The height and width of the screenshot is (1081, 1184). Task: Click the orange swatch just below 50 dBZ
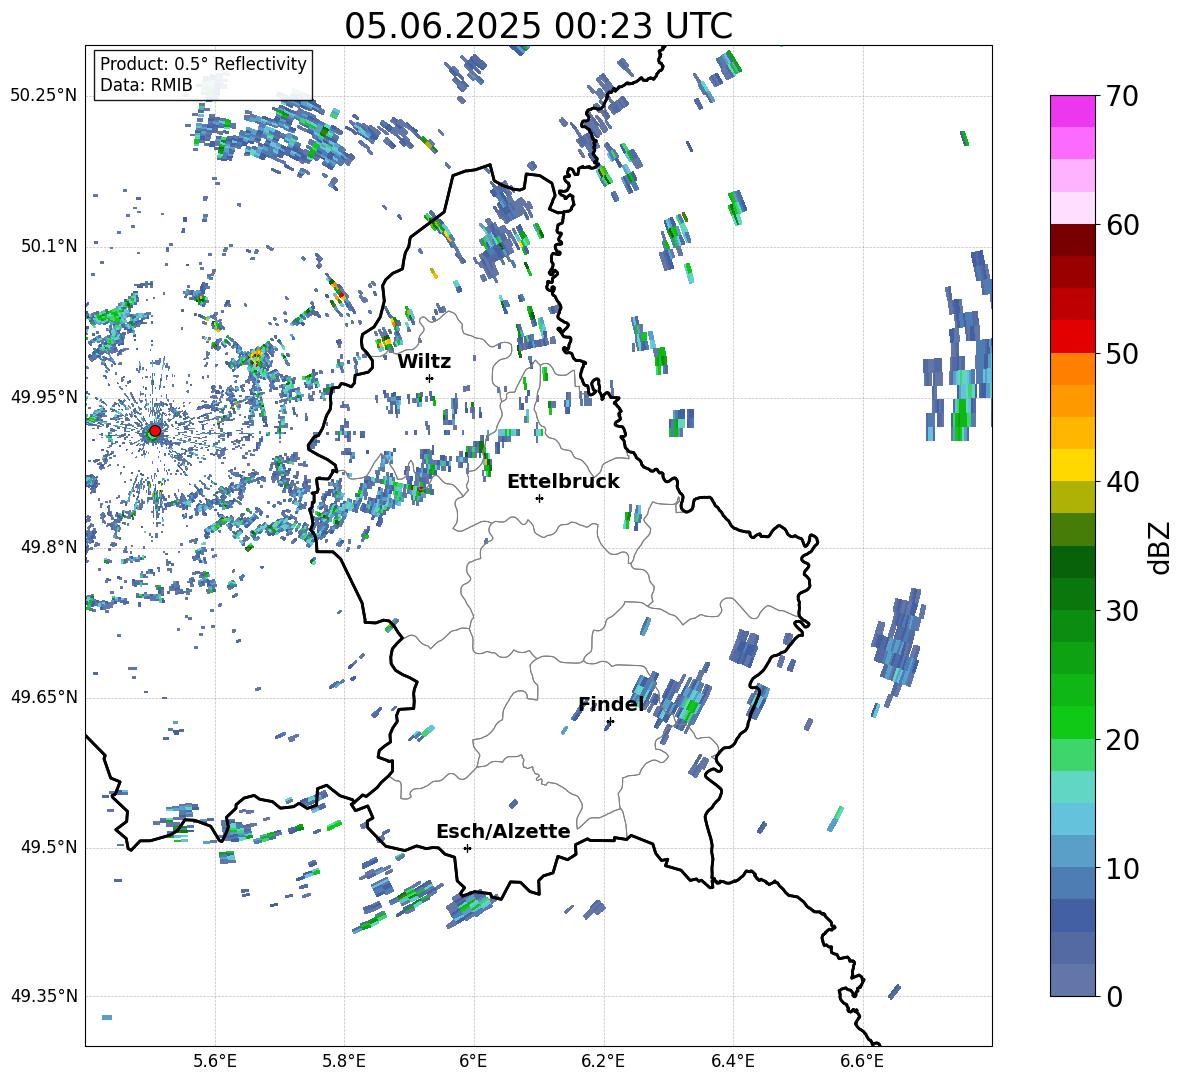point(1072,369)
